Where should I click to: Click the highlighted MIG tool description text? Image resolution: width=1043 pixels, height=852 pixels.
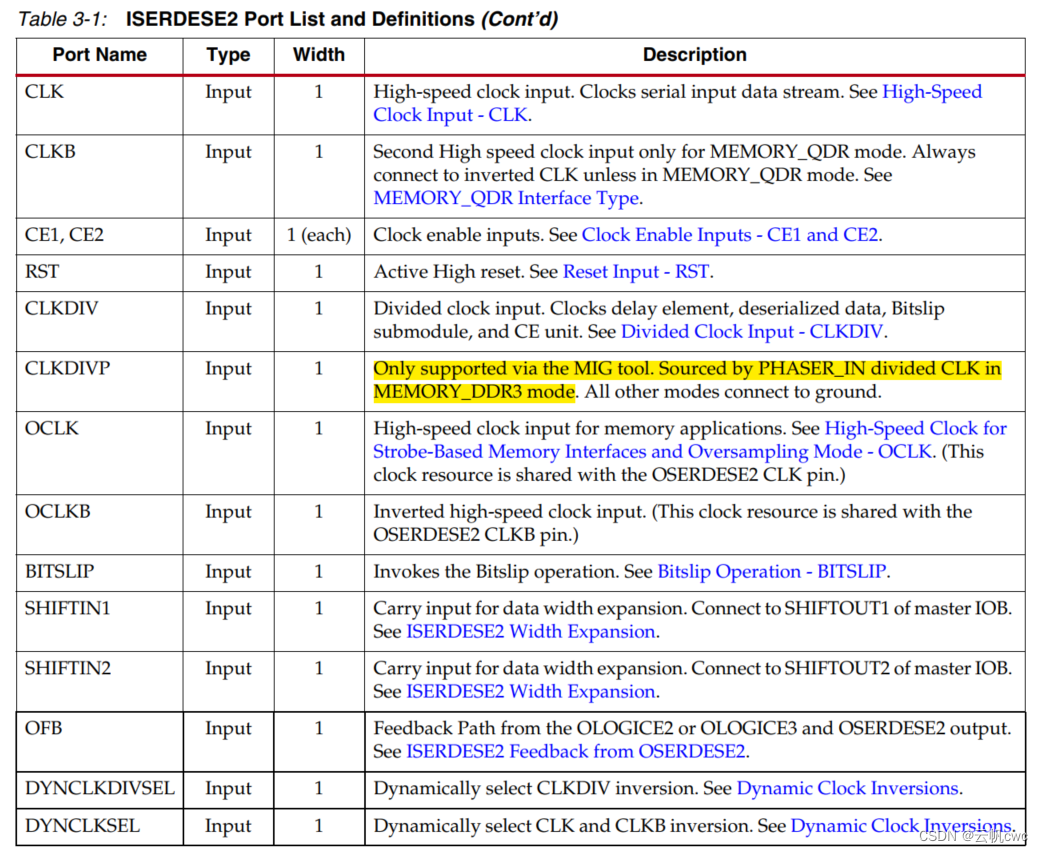coord(687,380)
